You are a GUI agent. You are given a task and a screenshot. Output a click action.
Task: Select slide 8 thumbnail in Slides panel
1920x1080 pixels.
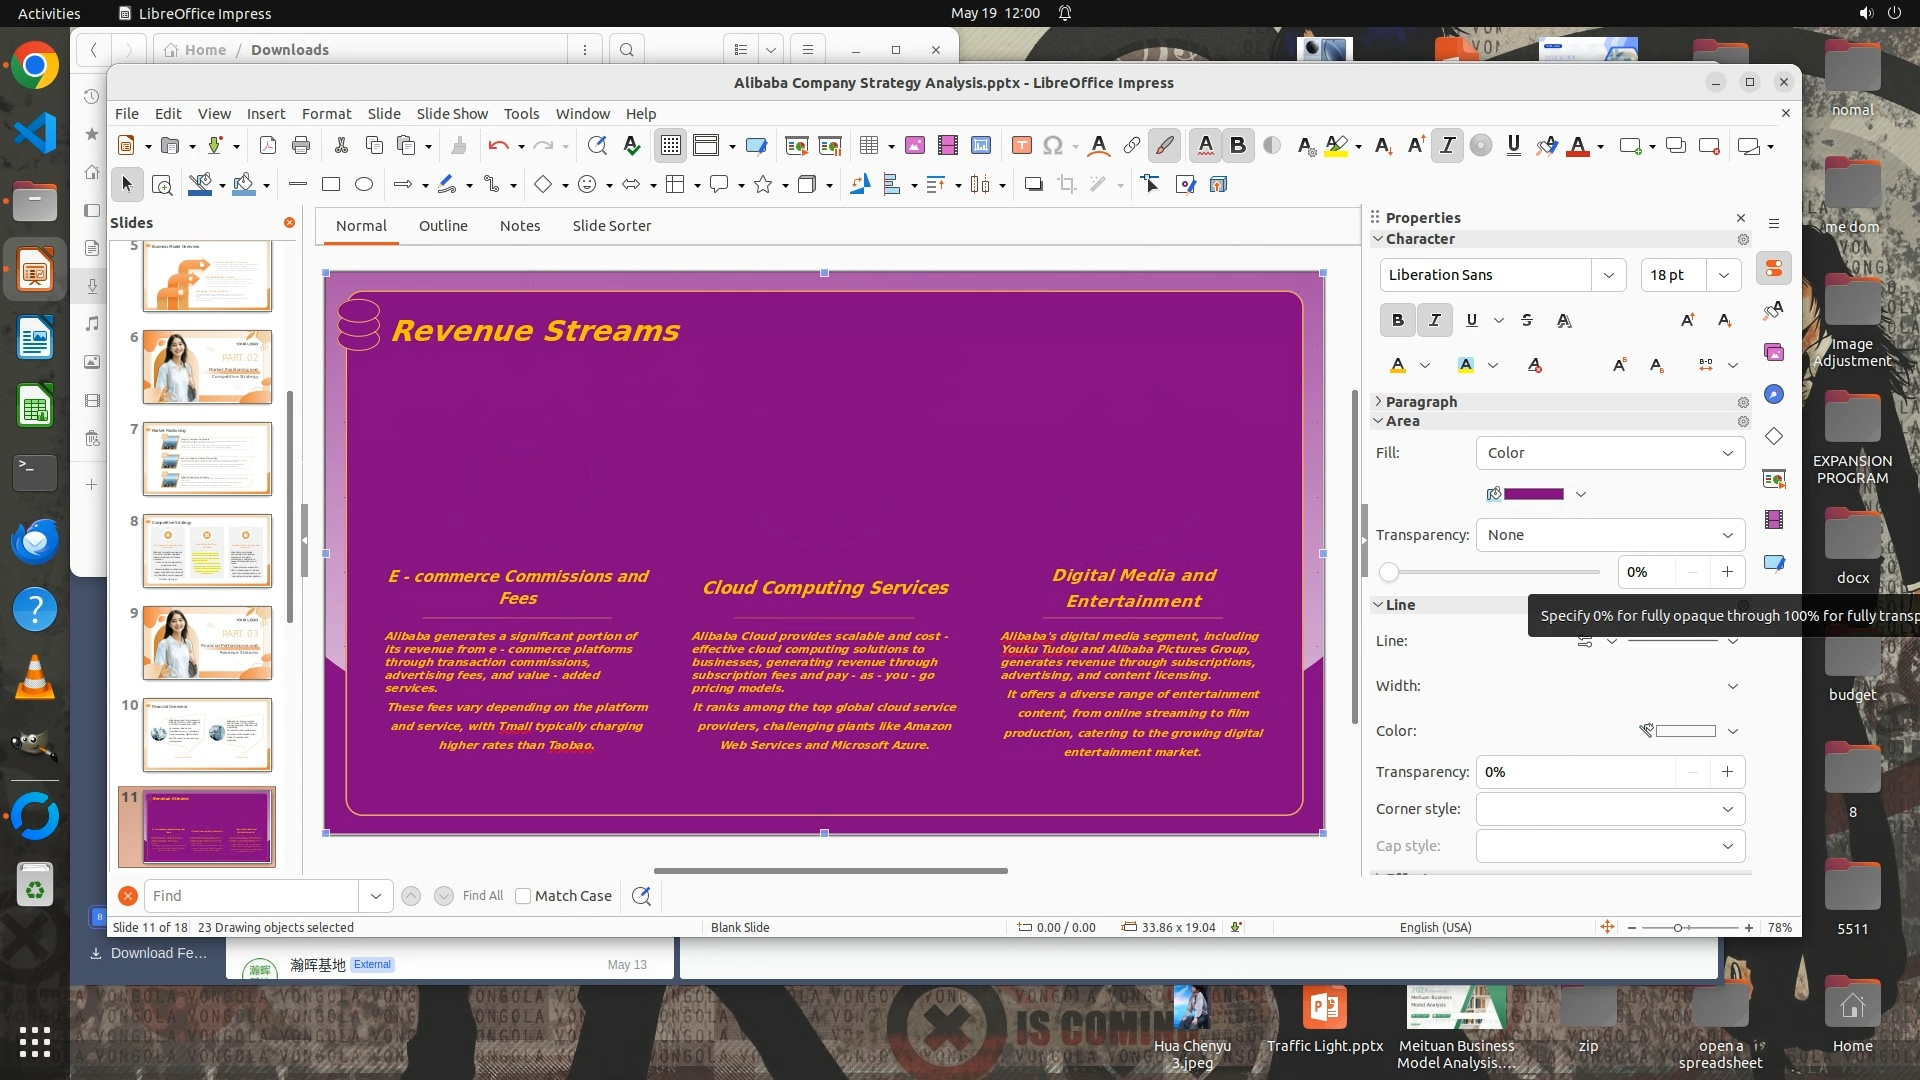(207, 551)
